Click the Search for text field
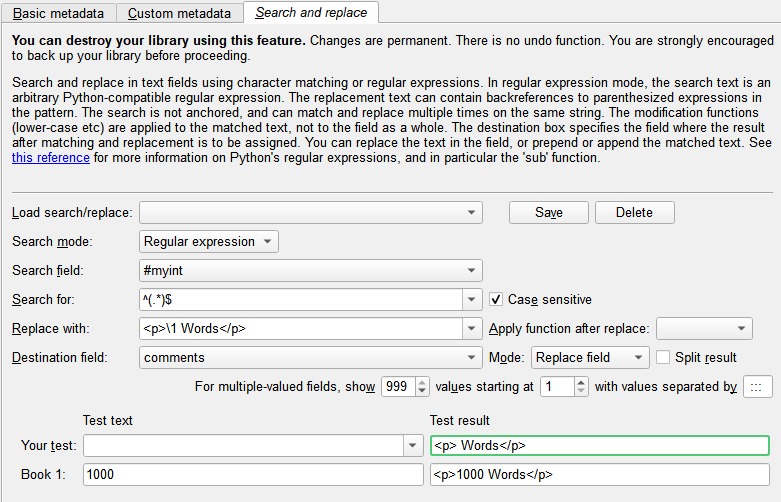This screenshot has height=502, width=781. pos(301,299)
